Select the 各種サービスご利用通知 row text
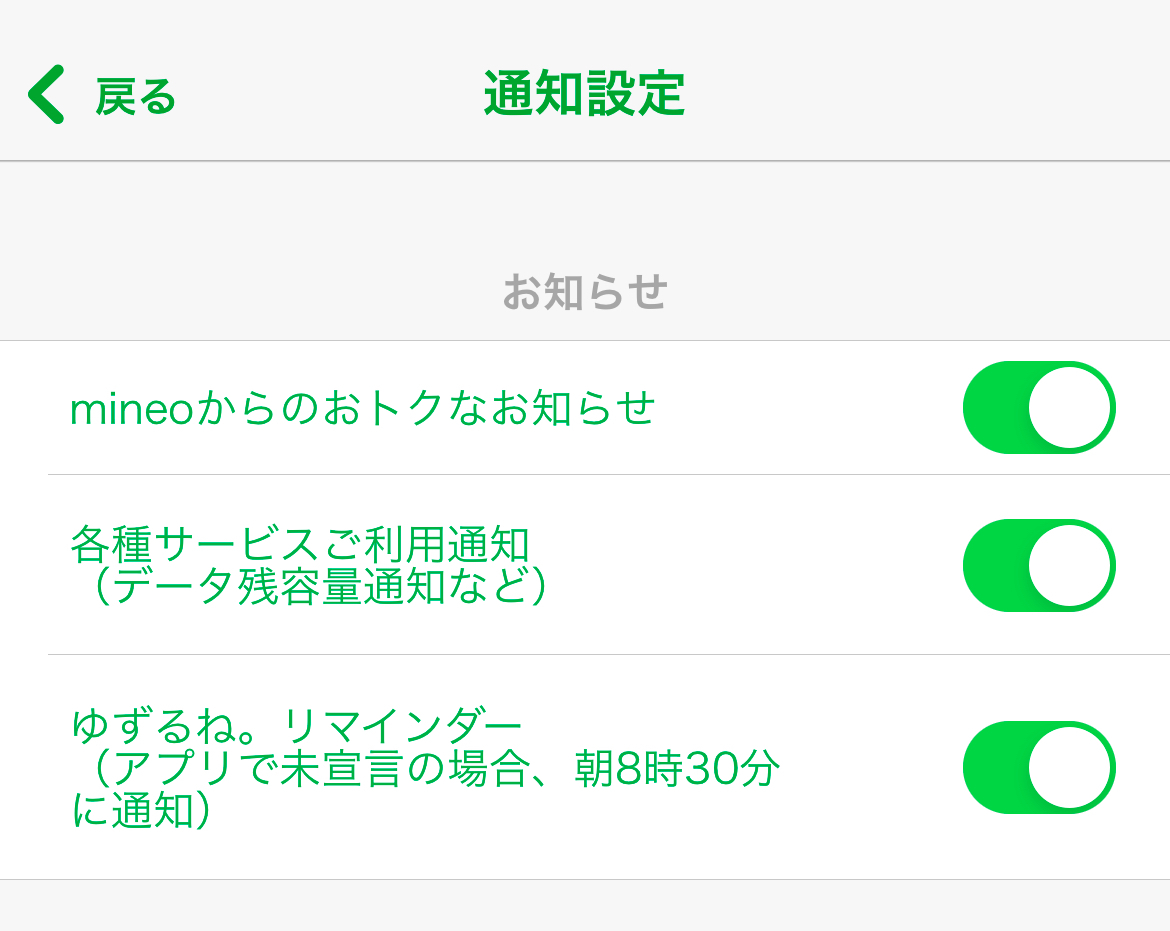 (299, 545)
